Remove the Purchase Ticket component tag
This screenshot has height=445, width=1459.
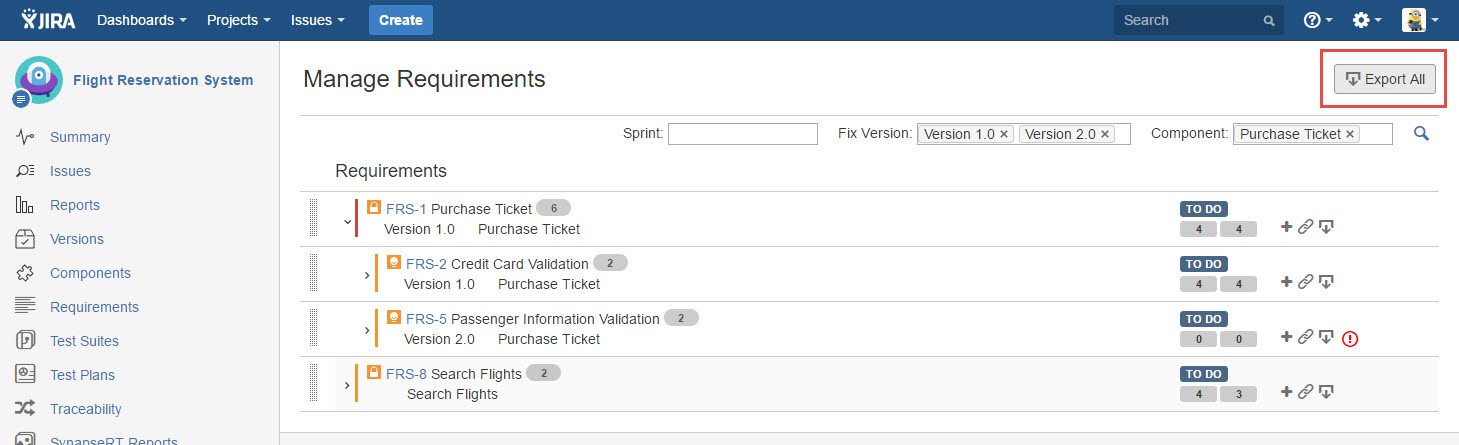pyautogui.click(x=1350, y=134)
